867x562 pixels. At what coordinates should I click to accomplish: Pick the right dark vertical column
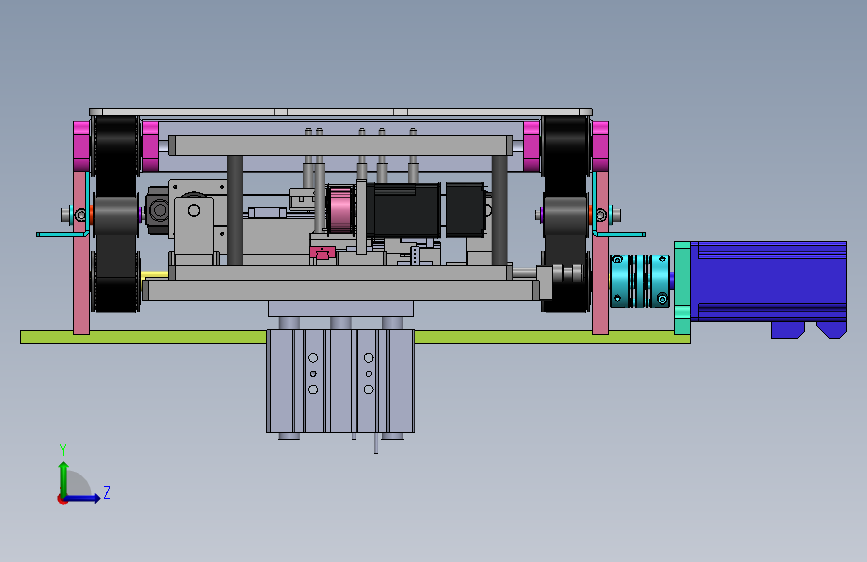500,210
